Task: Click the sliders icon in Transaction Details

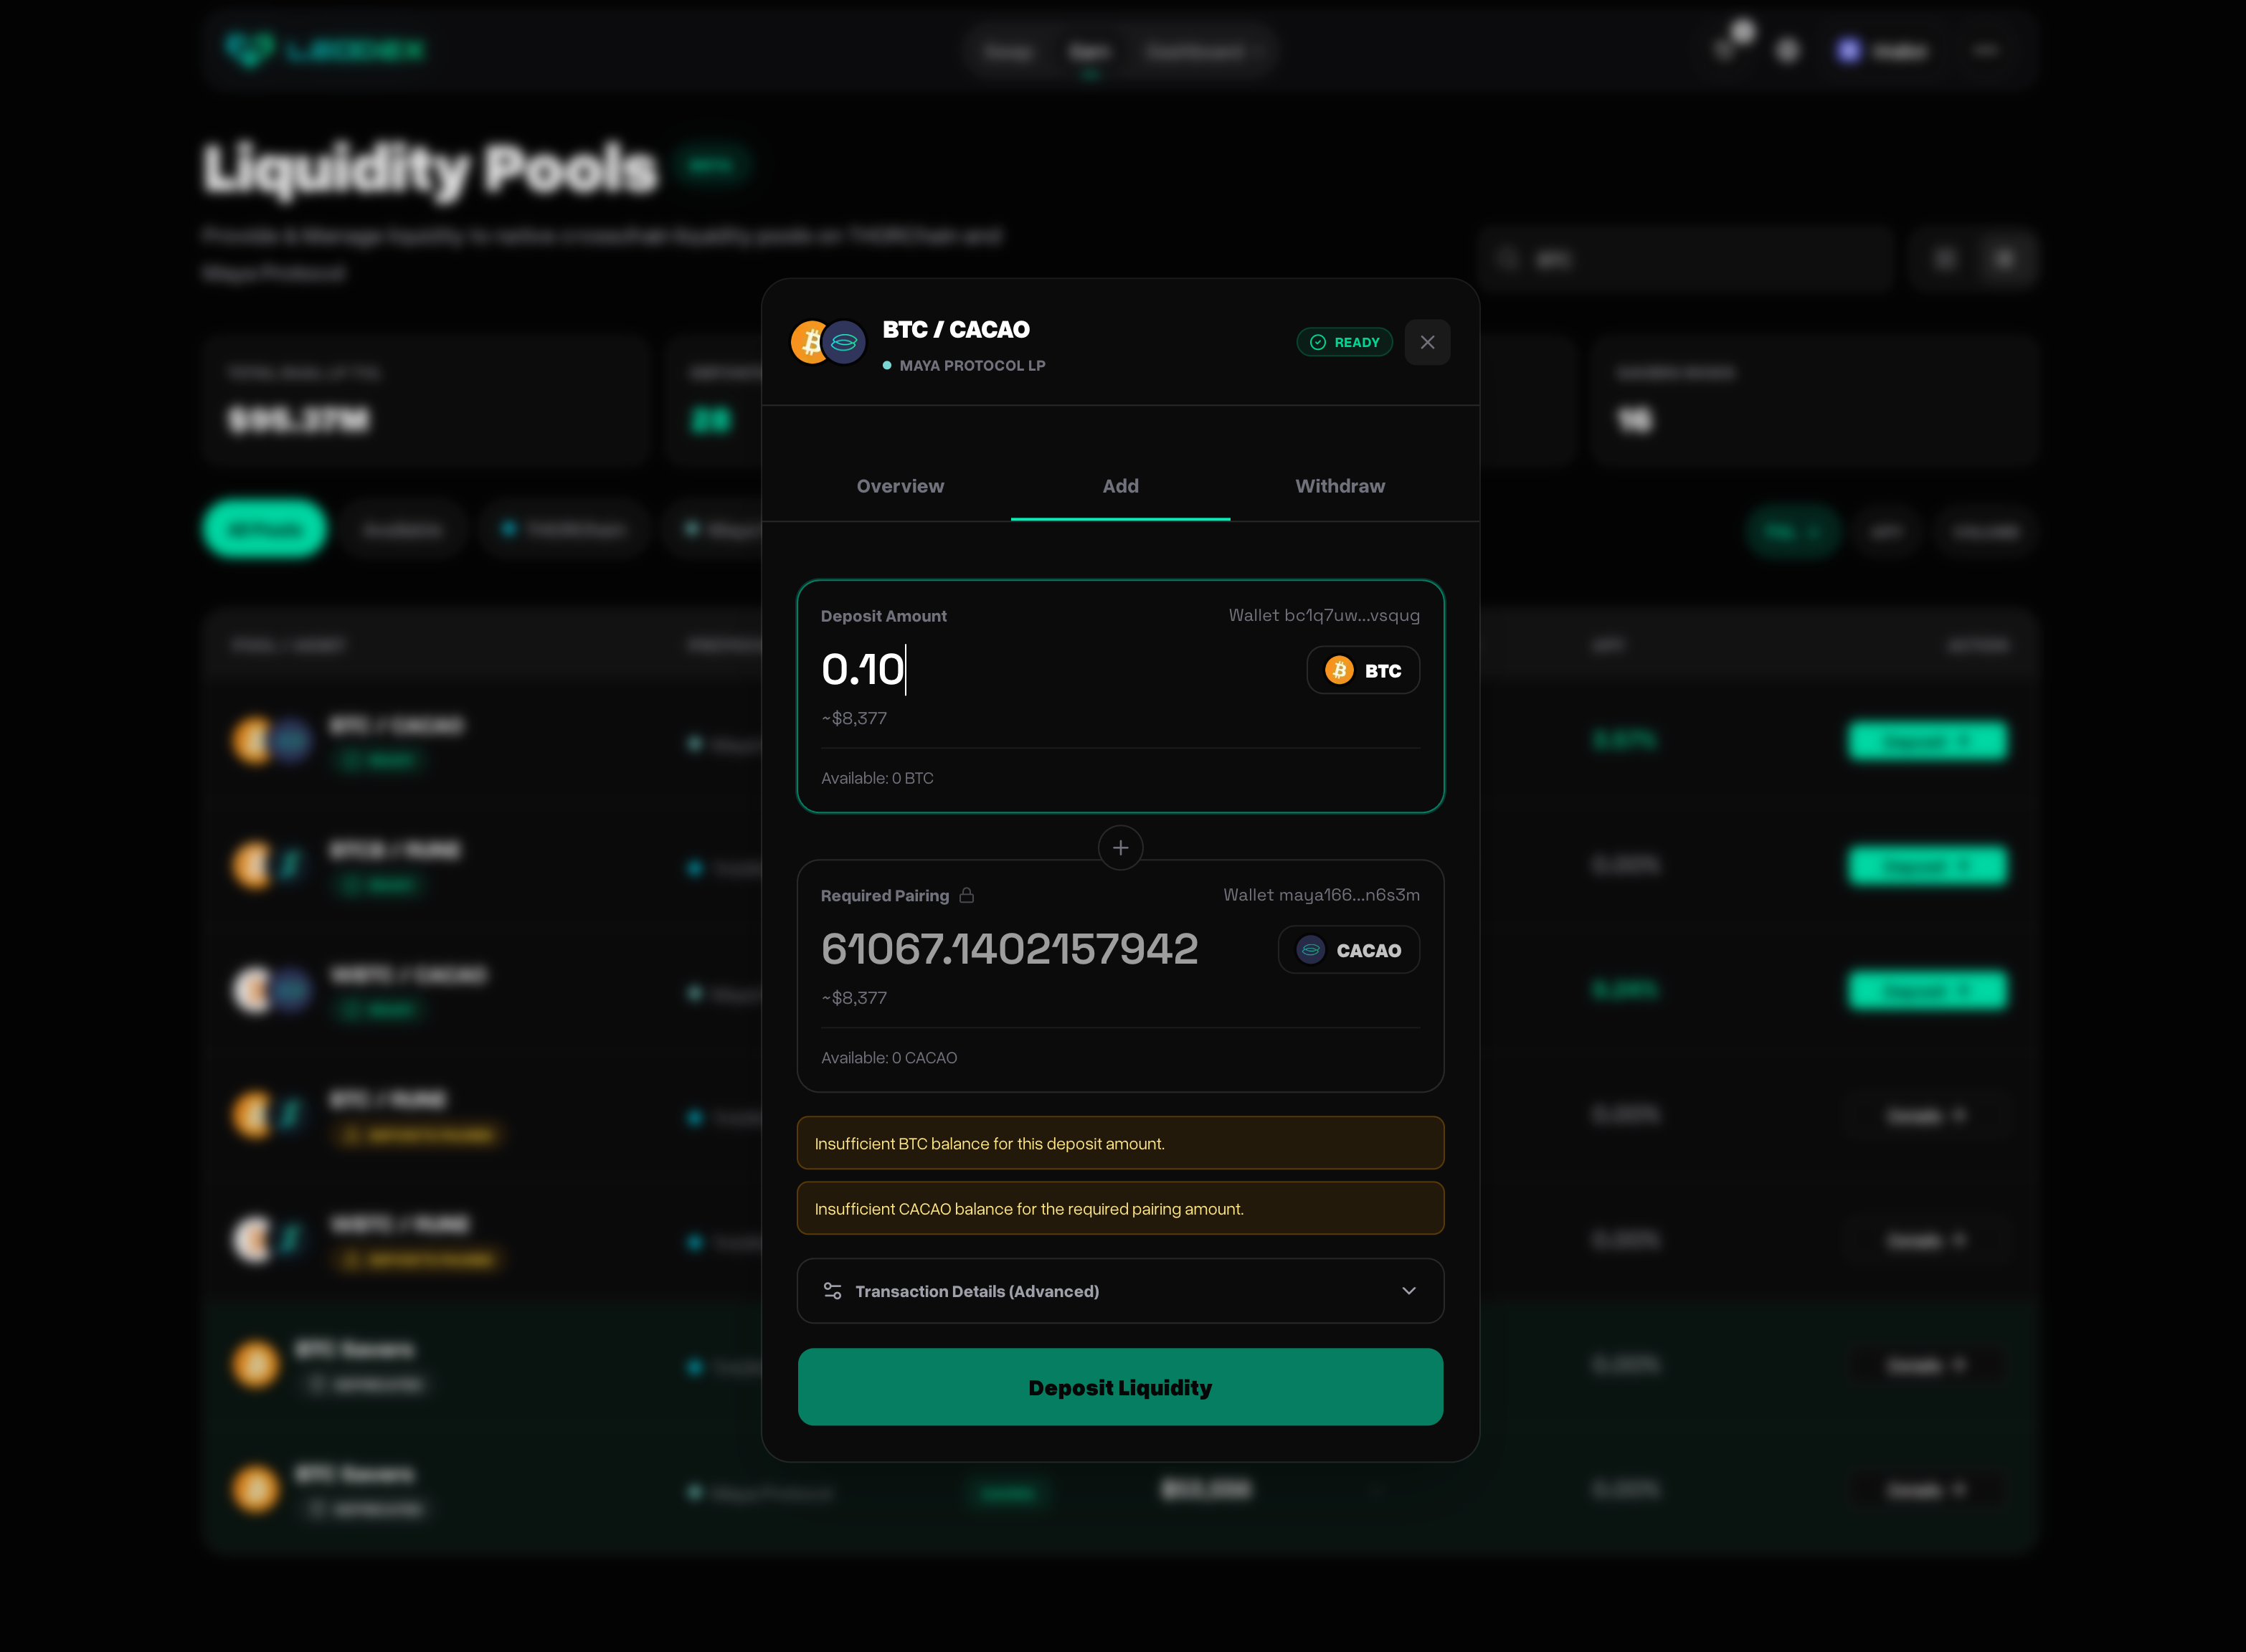Action: (x=832, y=1291)
